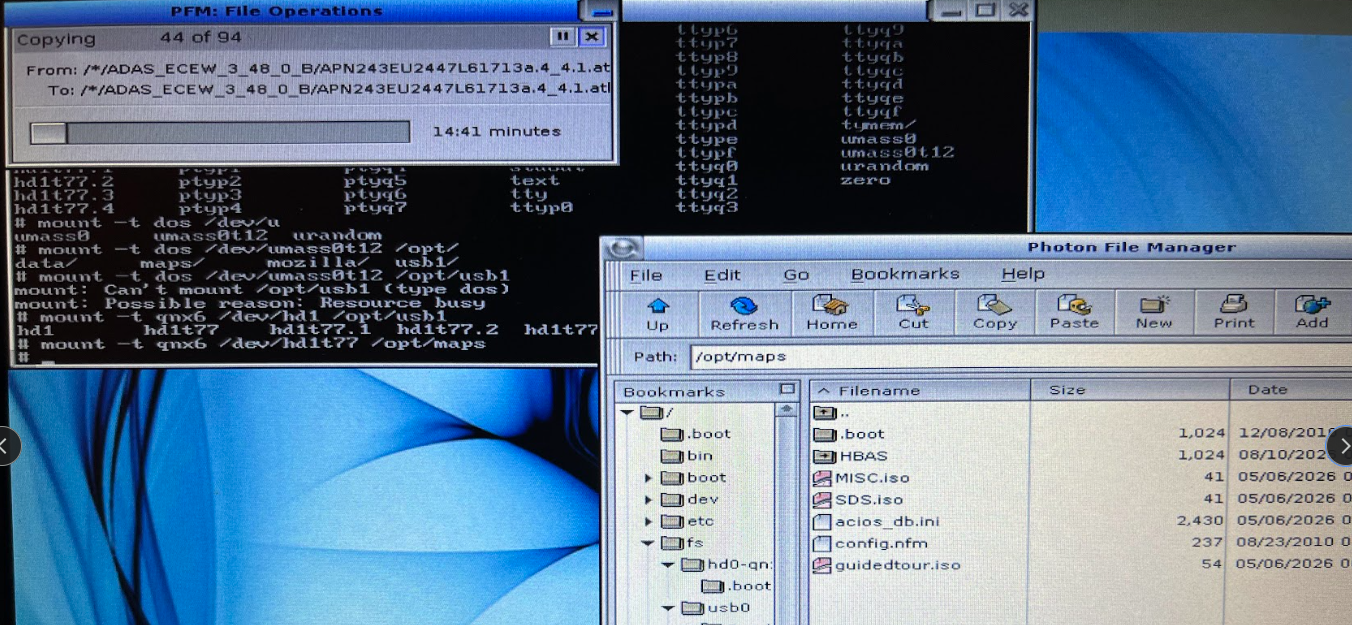Refresh the file list in Photon File Manager
The image size is (1352, 625).
coord(744,312)
